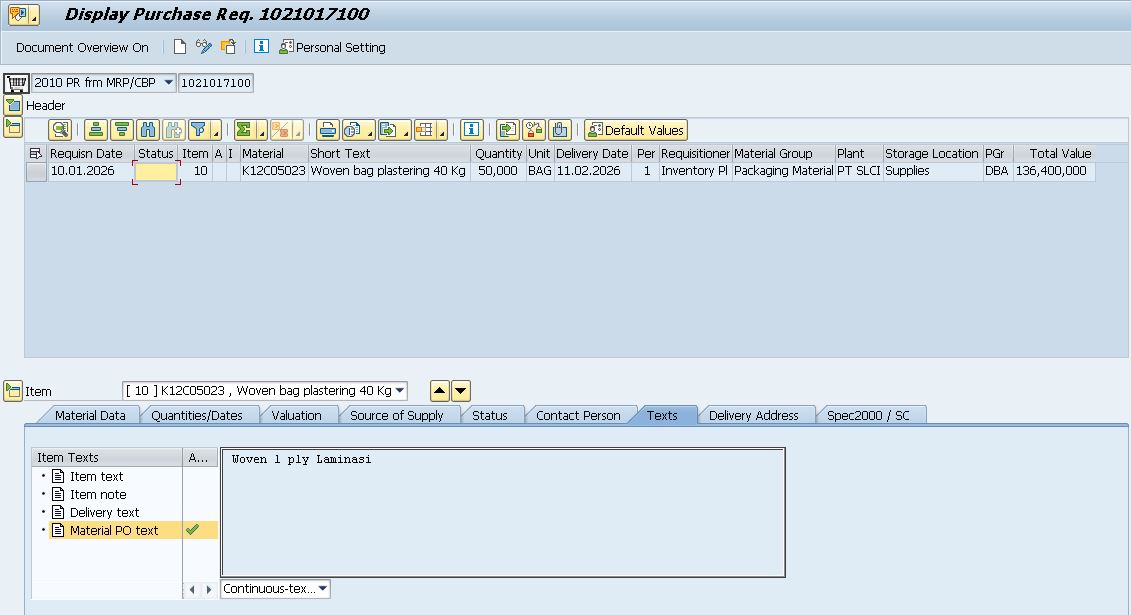Click the Create new document icon
The height and width of the screenshot is (615, 1131).
[x=180, y=47]
